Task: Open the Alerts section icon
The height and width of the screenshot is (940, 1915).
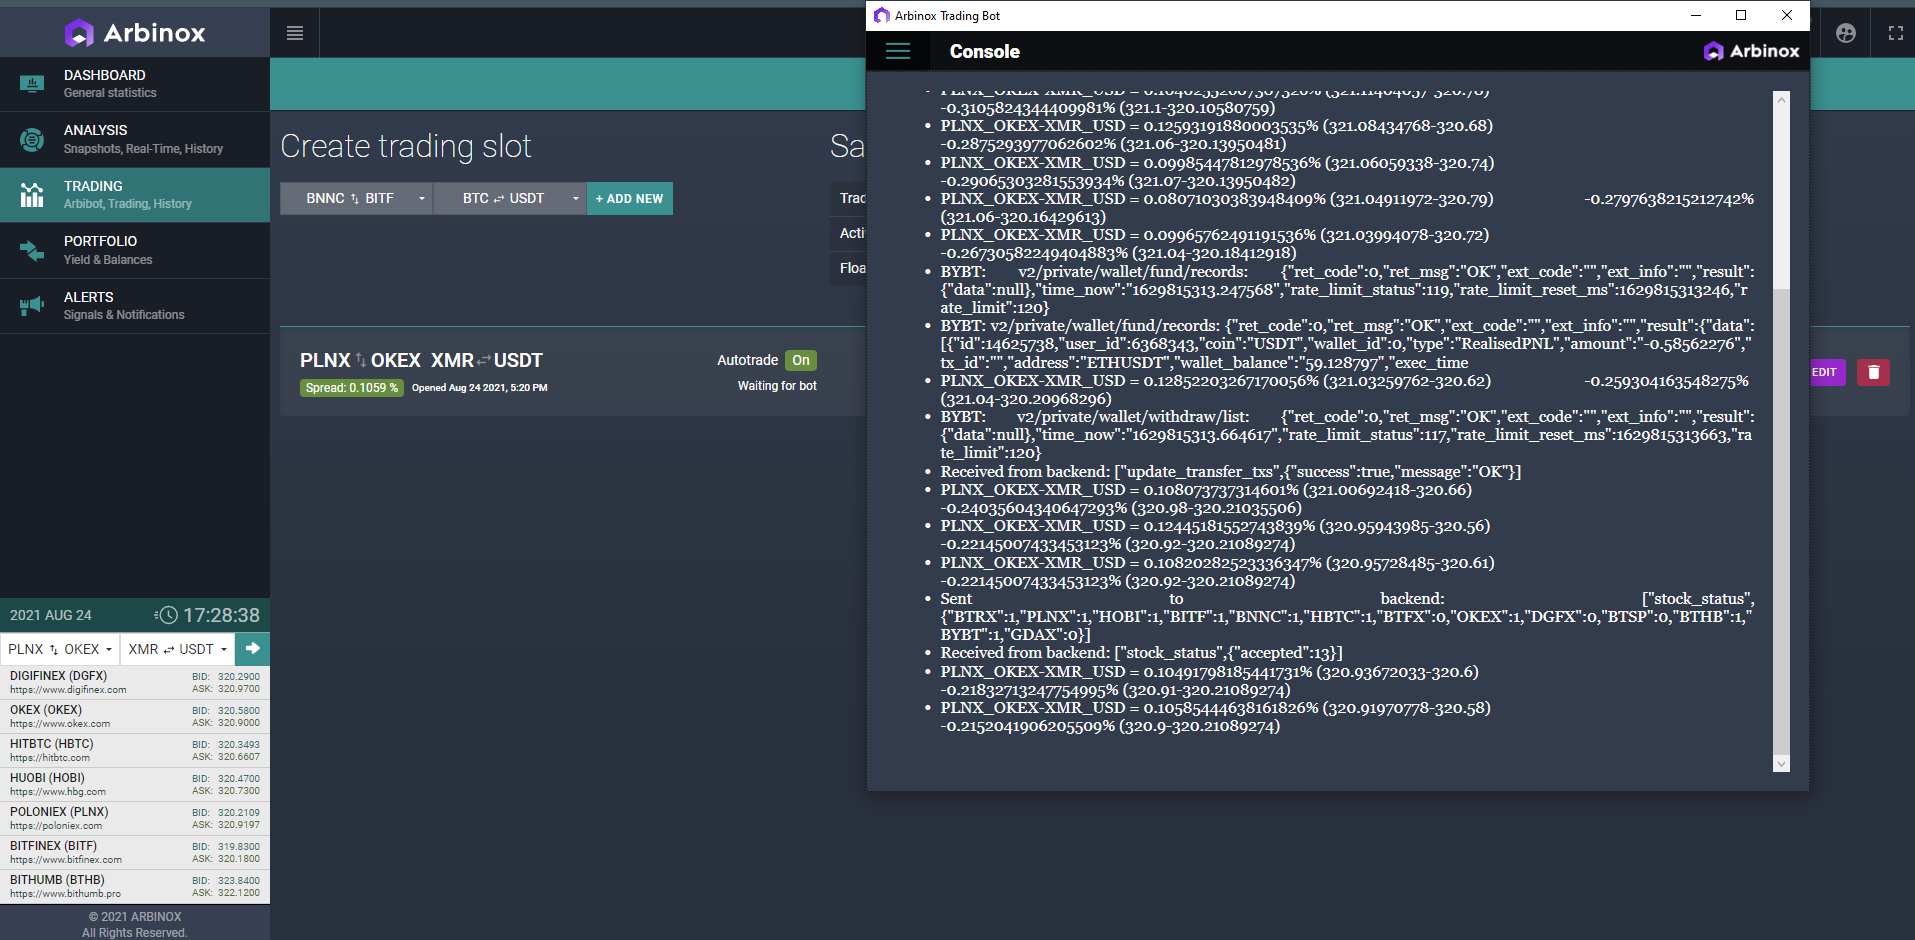Action: [x=30, y=305]
